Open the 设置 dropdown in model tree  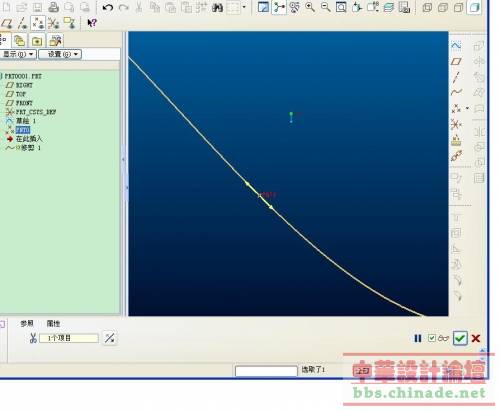point(60,54)
